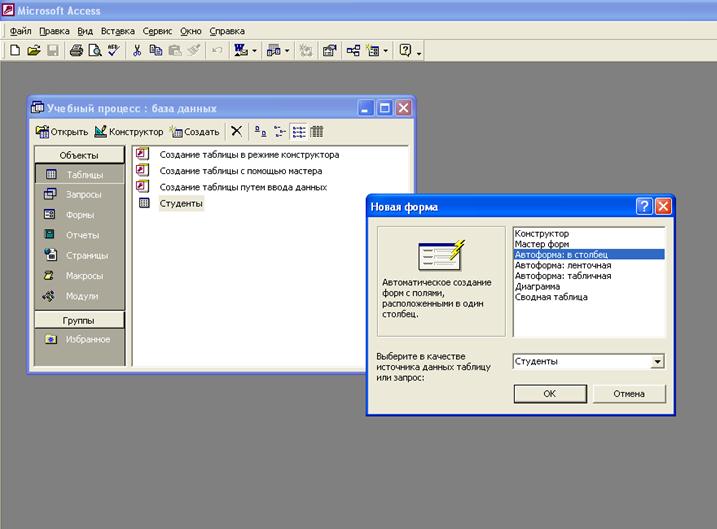Expand the Office Links dropdown arrow
Screen dimensions: 717x529
[x=254, y=51]
